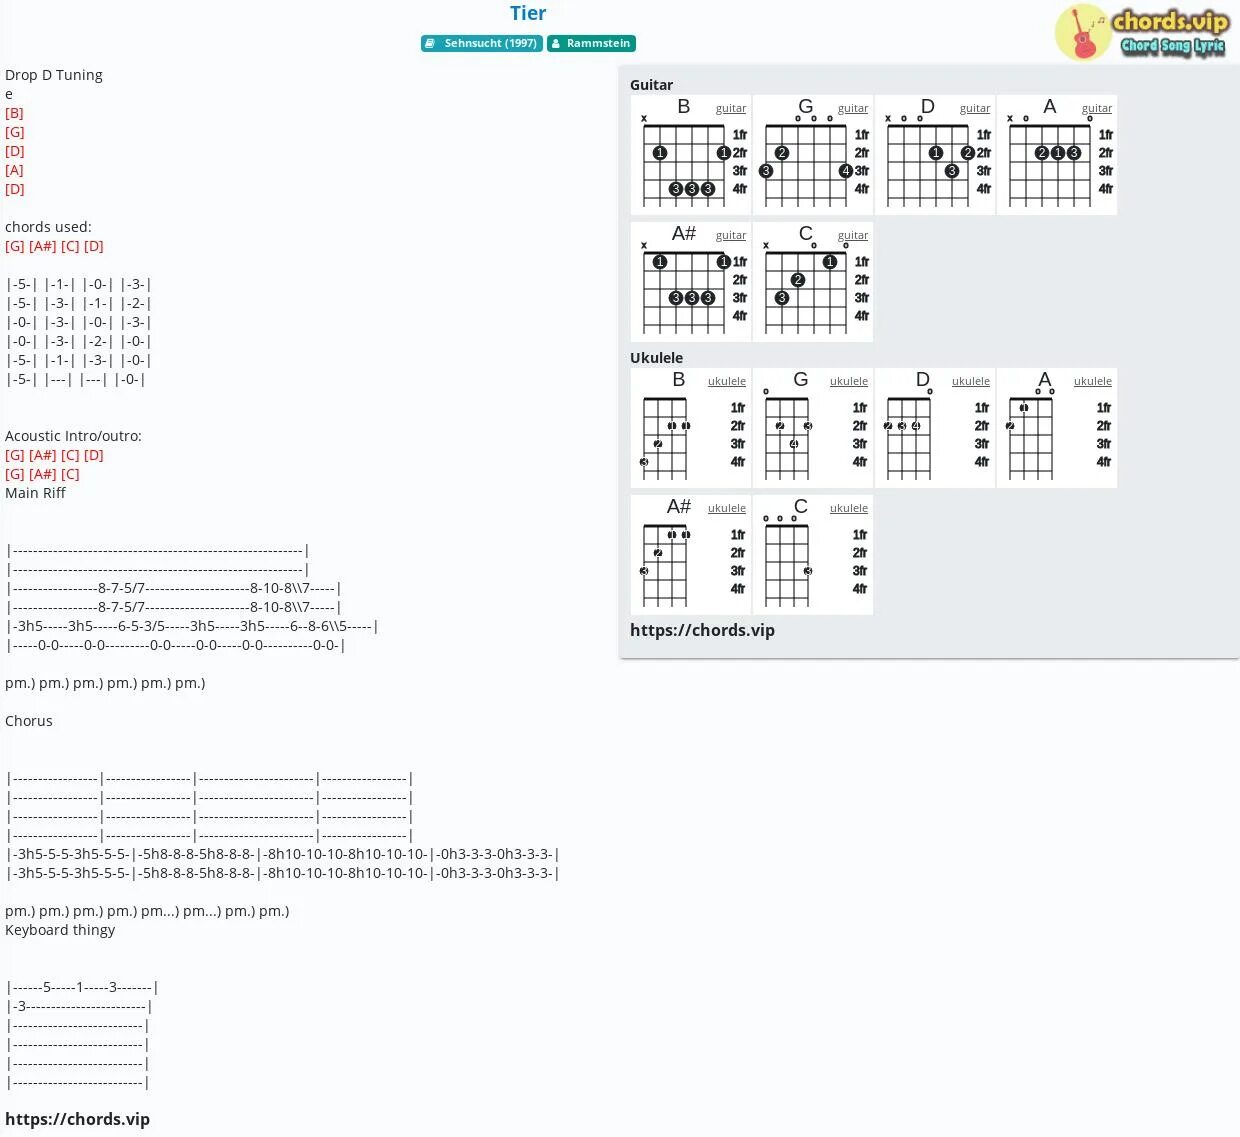This screenshot has width=1240, height=1137.
Task: Open the Tier song title link
Action: coord(528,13)
